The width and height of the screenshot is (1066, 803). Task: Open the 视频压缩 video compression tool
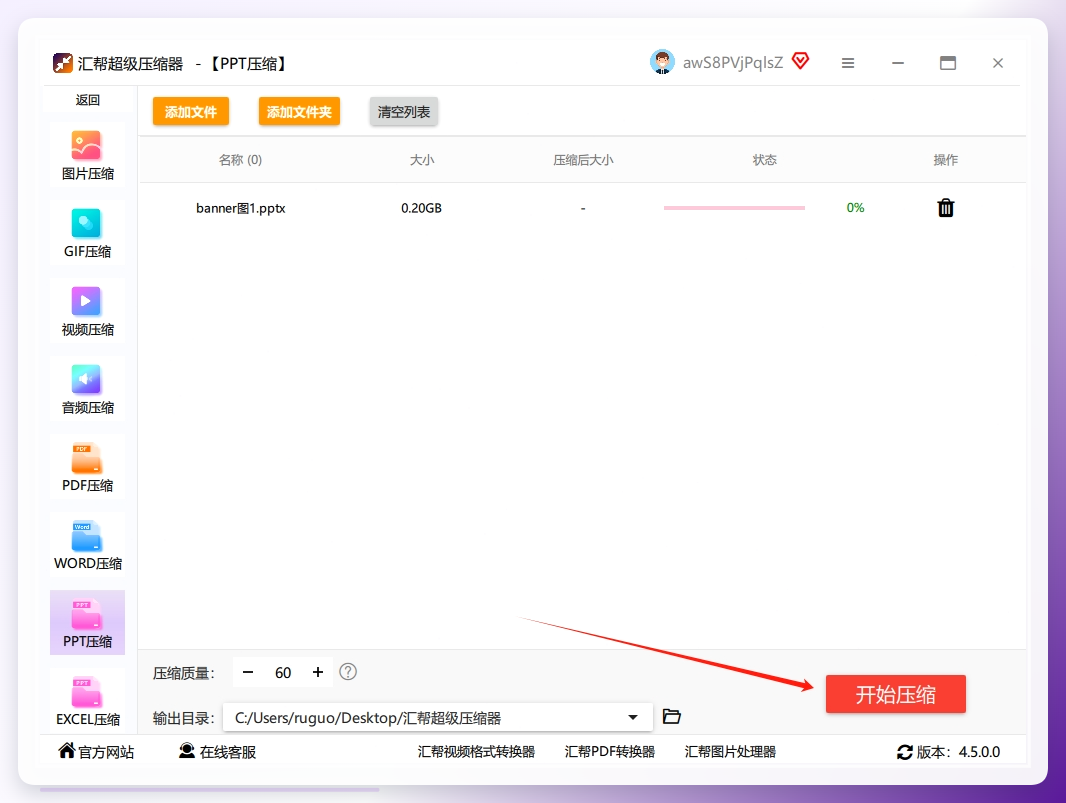tap(87, 312)
